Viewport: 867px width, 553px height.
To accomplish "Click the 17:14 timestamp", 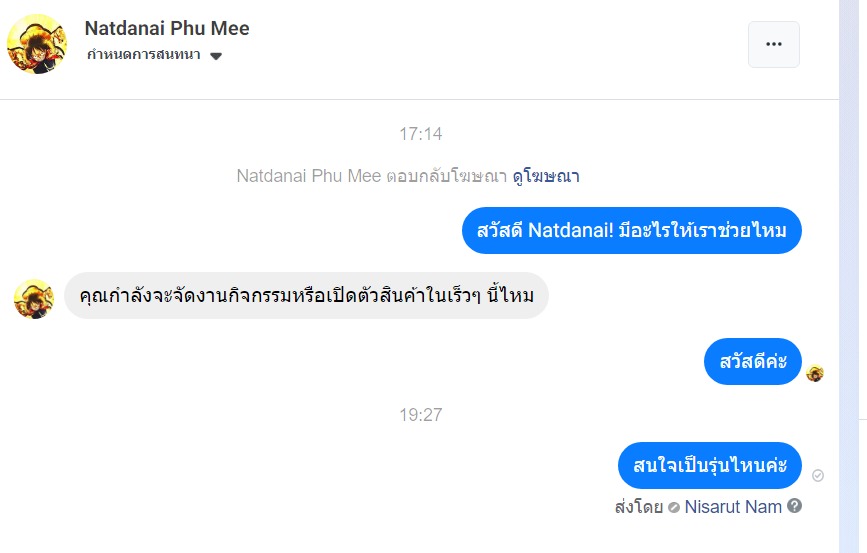I will (x=420, y=134).
